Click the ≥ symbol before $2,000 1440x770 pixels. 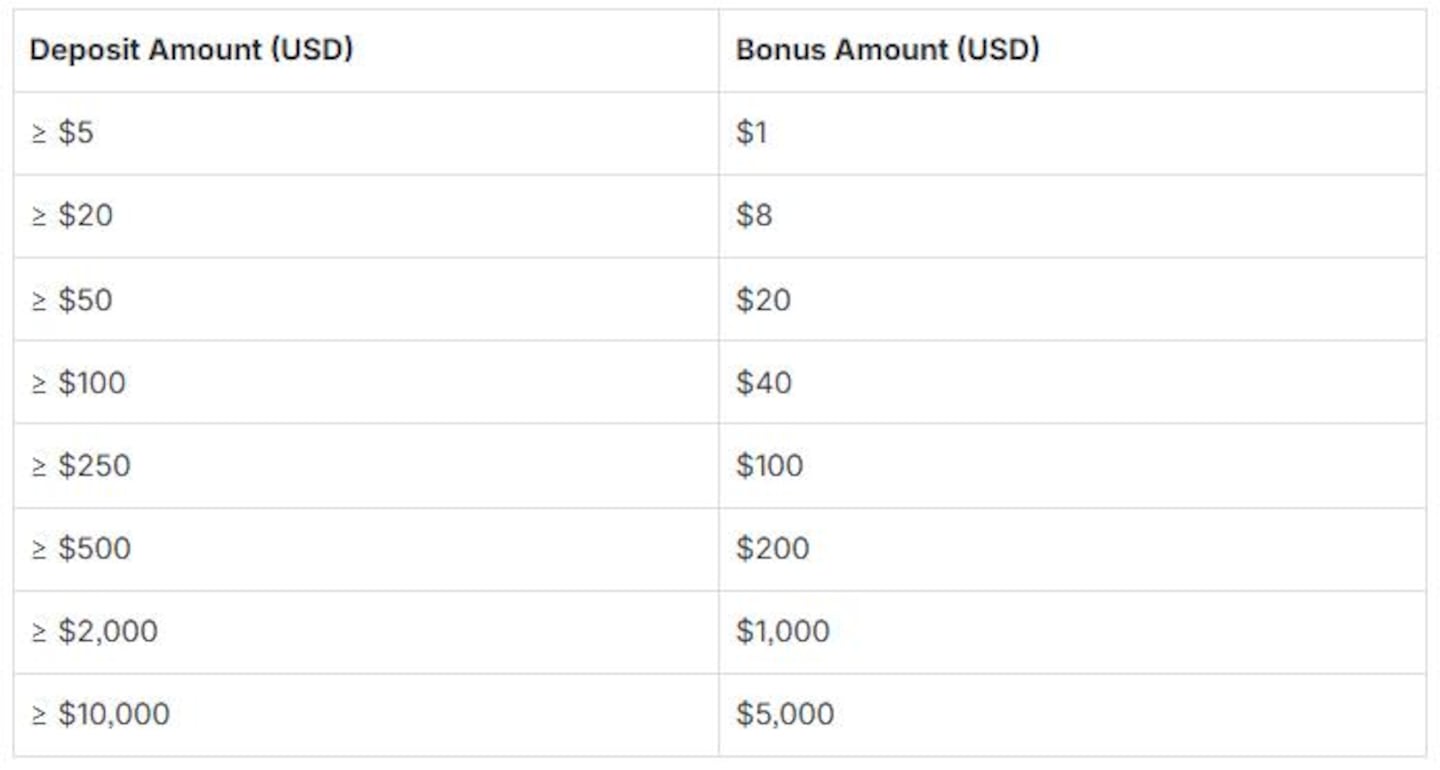click(x=39, y=632)
